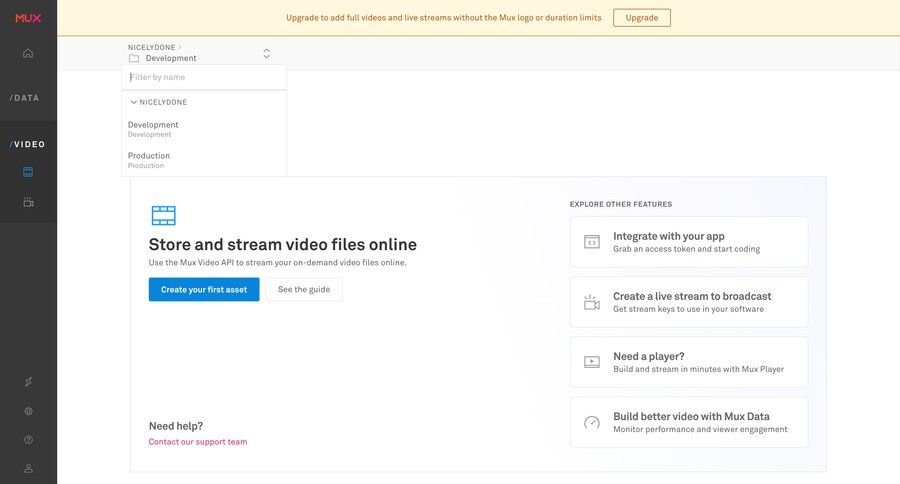Viewport: 900px width, 484px height.
Task: Open user profile icon in sidebar
Action: 28,468
